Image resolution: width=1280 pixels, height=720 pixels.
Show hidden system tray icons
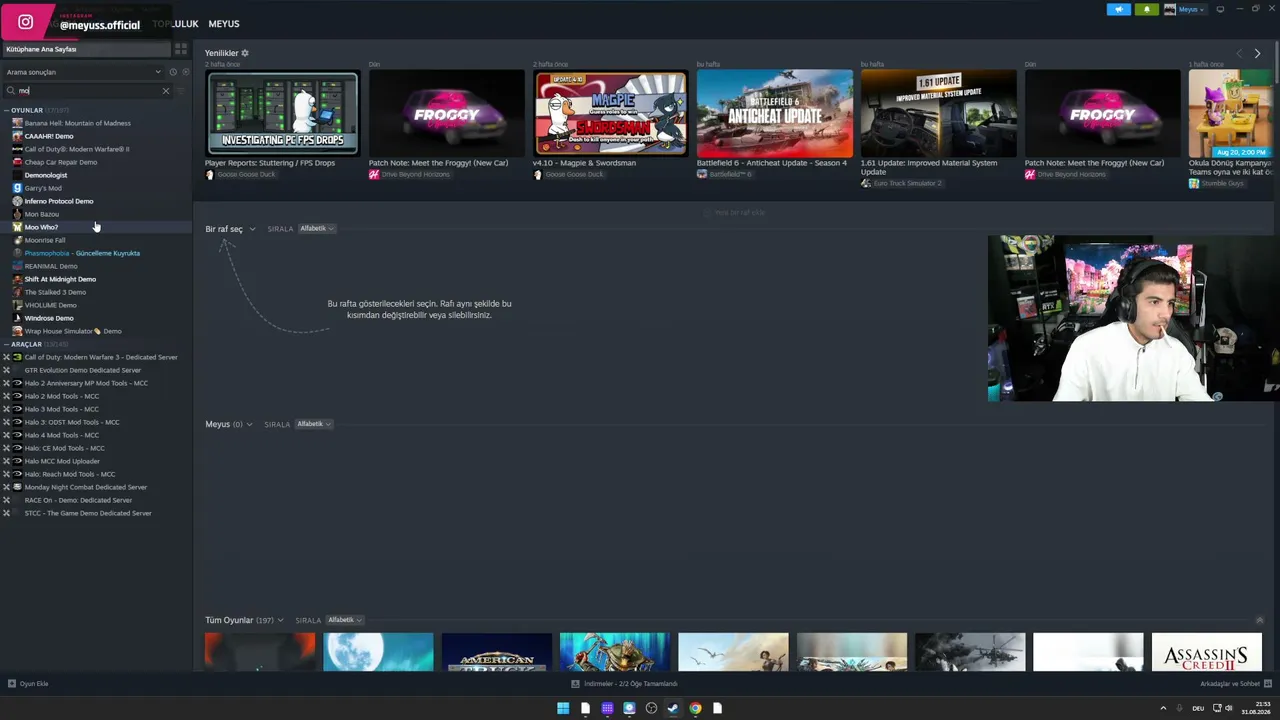(x=1163, y=708)
